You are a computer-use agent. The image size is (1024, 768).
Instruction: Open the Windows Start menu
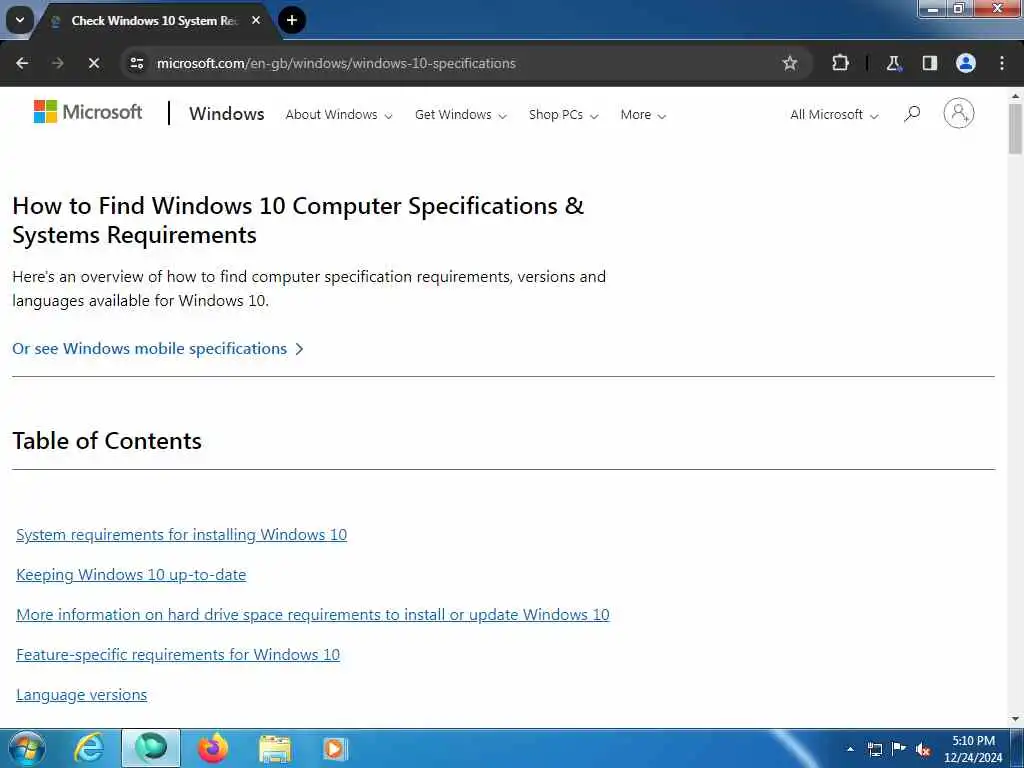tap(27, 748)
